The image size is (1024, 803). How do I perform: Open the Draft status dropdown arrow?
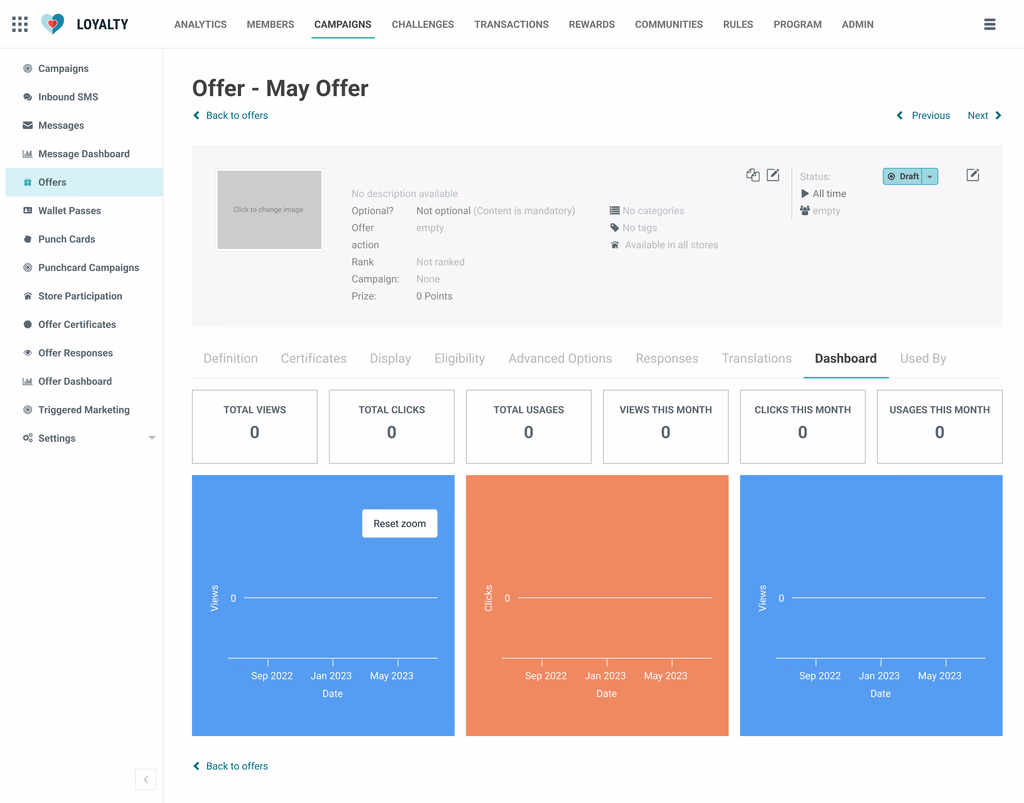[x=930, y=177]
